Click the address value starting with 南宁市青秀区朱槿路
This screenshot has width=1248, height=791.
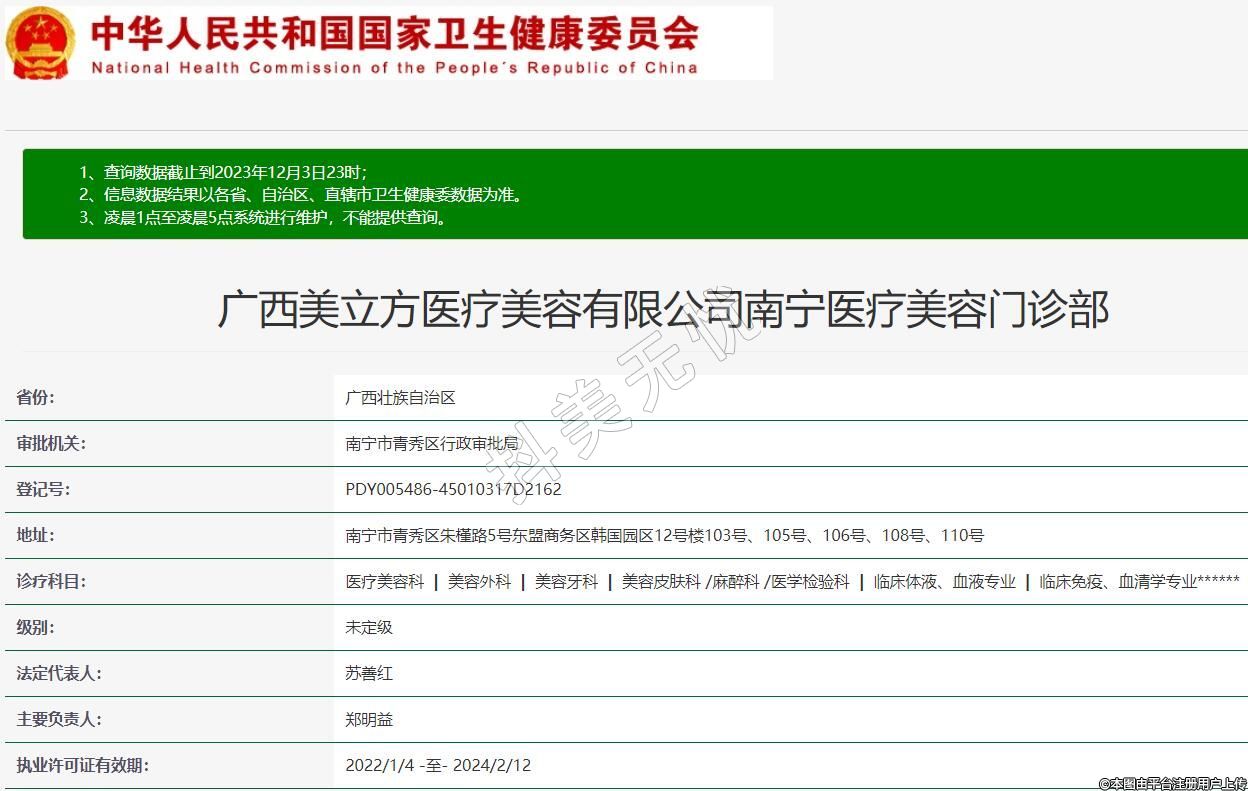click(664, 536)
